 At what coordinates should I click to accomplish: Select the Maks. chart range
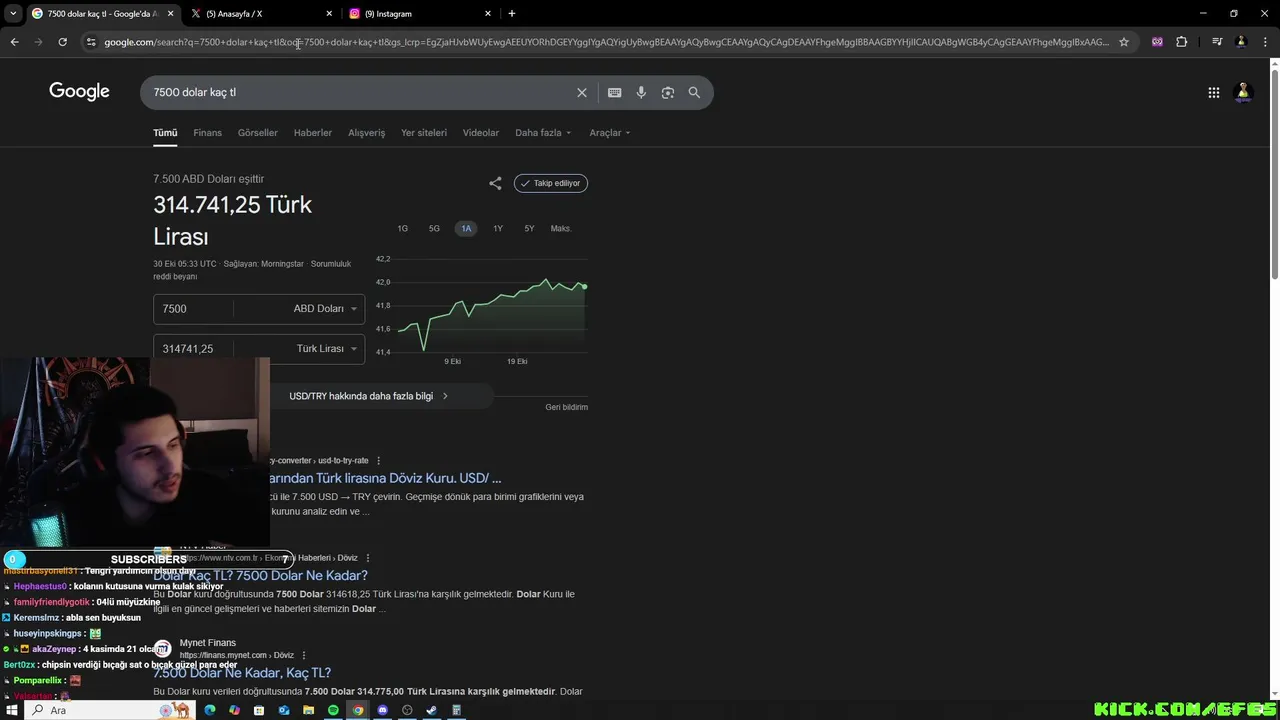point(561,228)
